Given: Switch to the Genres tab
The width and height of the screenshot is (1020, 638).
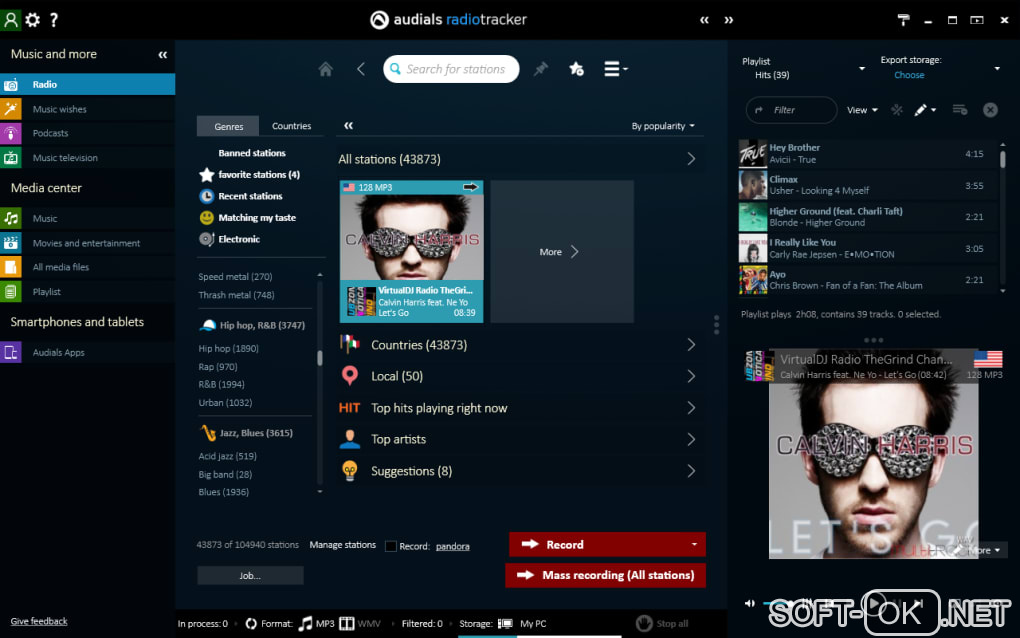Looking at the screenshot, I should pos(228,126).
